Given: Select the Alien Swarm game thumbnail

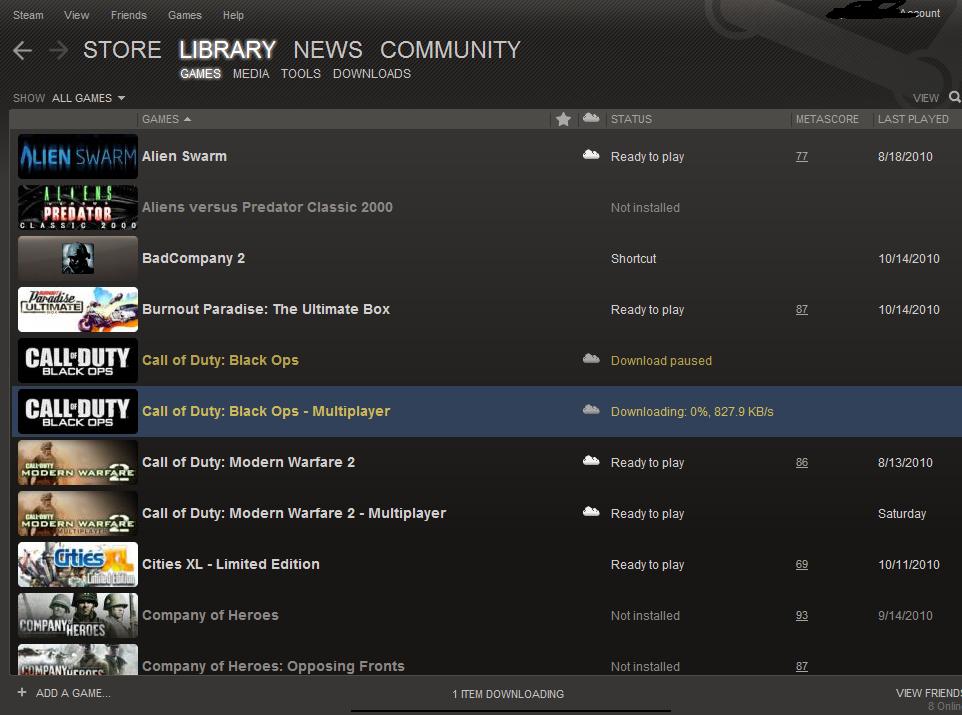Looking at the screenshot, I should 78,157.
